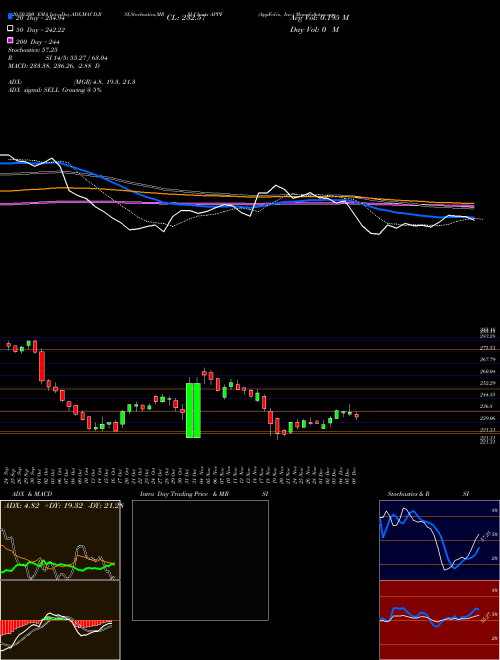Select the '20 Day - 234.94' legend text
This screenshot has height=660, width=500.
click(x=40, y=18)
